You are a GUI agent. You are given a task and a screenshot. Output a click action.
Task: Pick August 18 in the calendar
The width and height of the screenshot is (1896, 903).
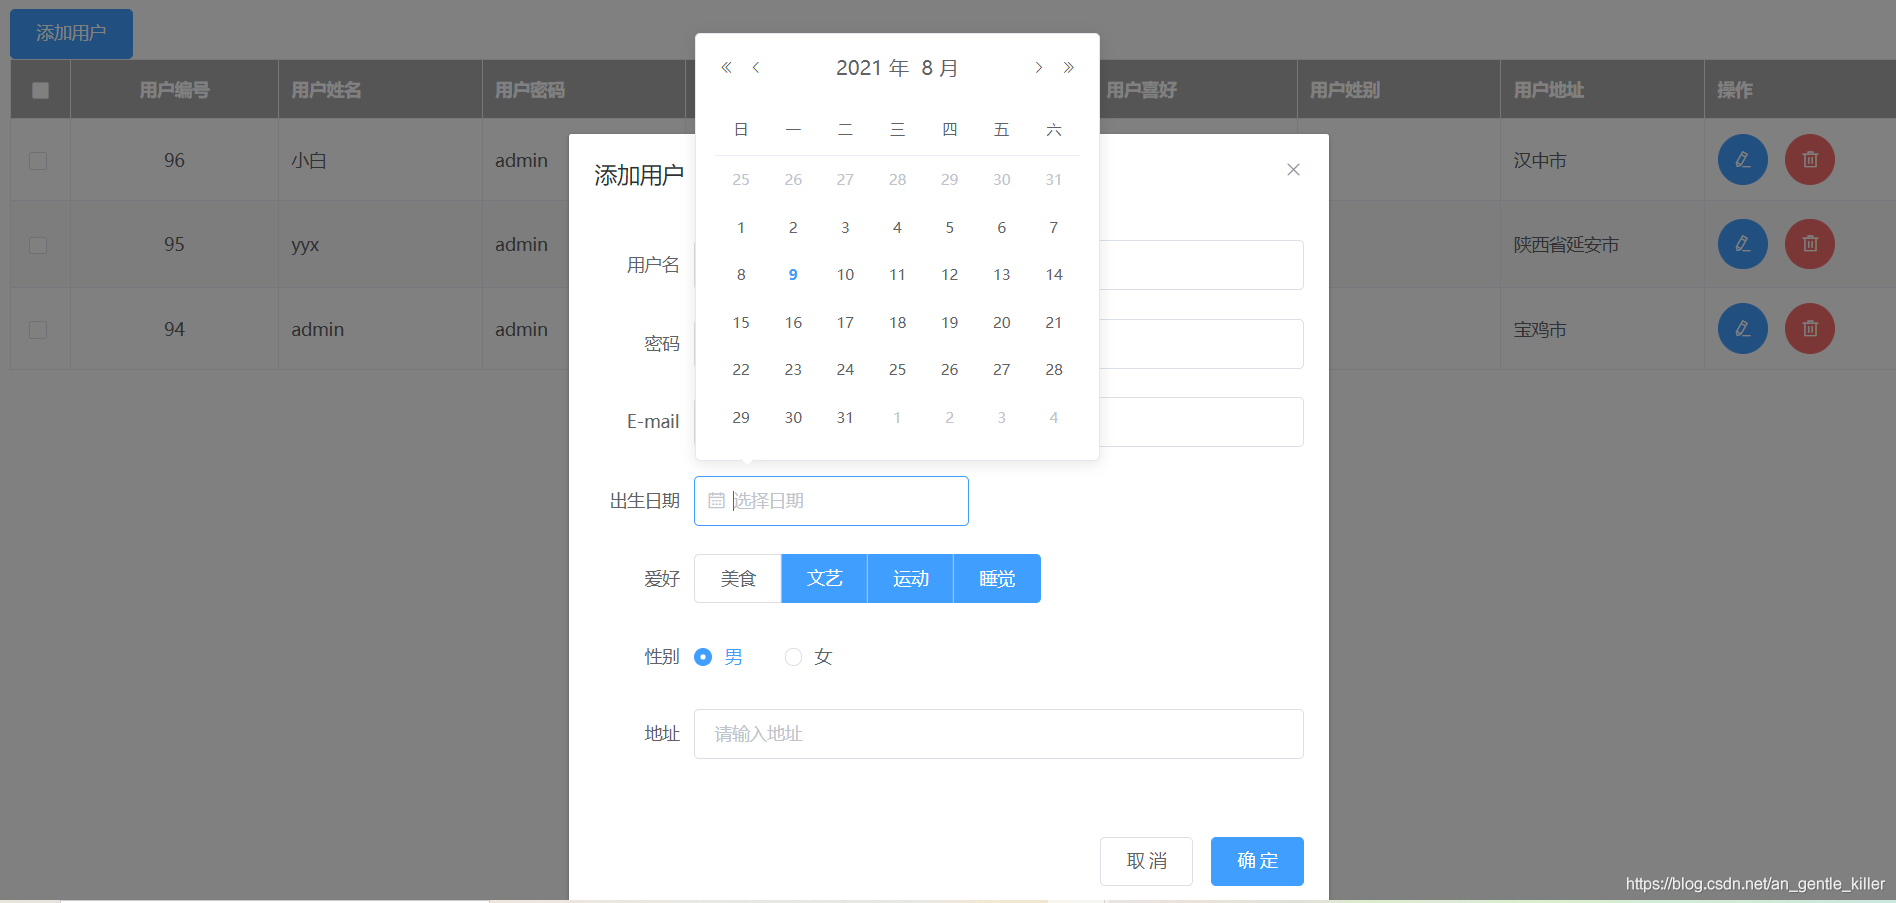(x=897, y=323)
